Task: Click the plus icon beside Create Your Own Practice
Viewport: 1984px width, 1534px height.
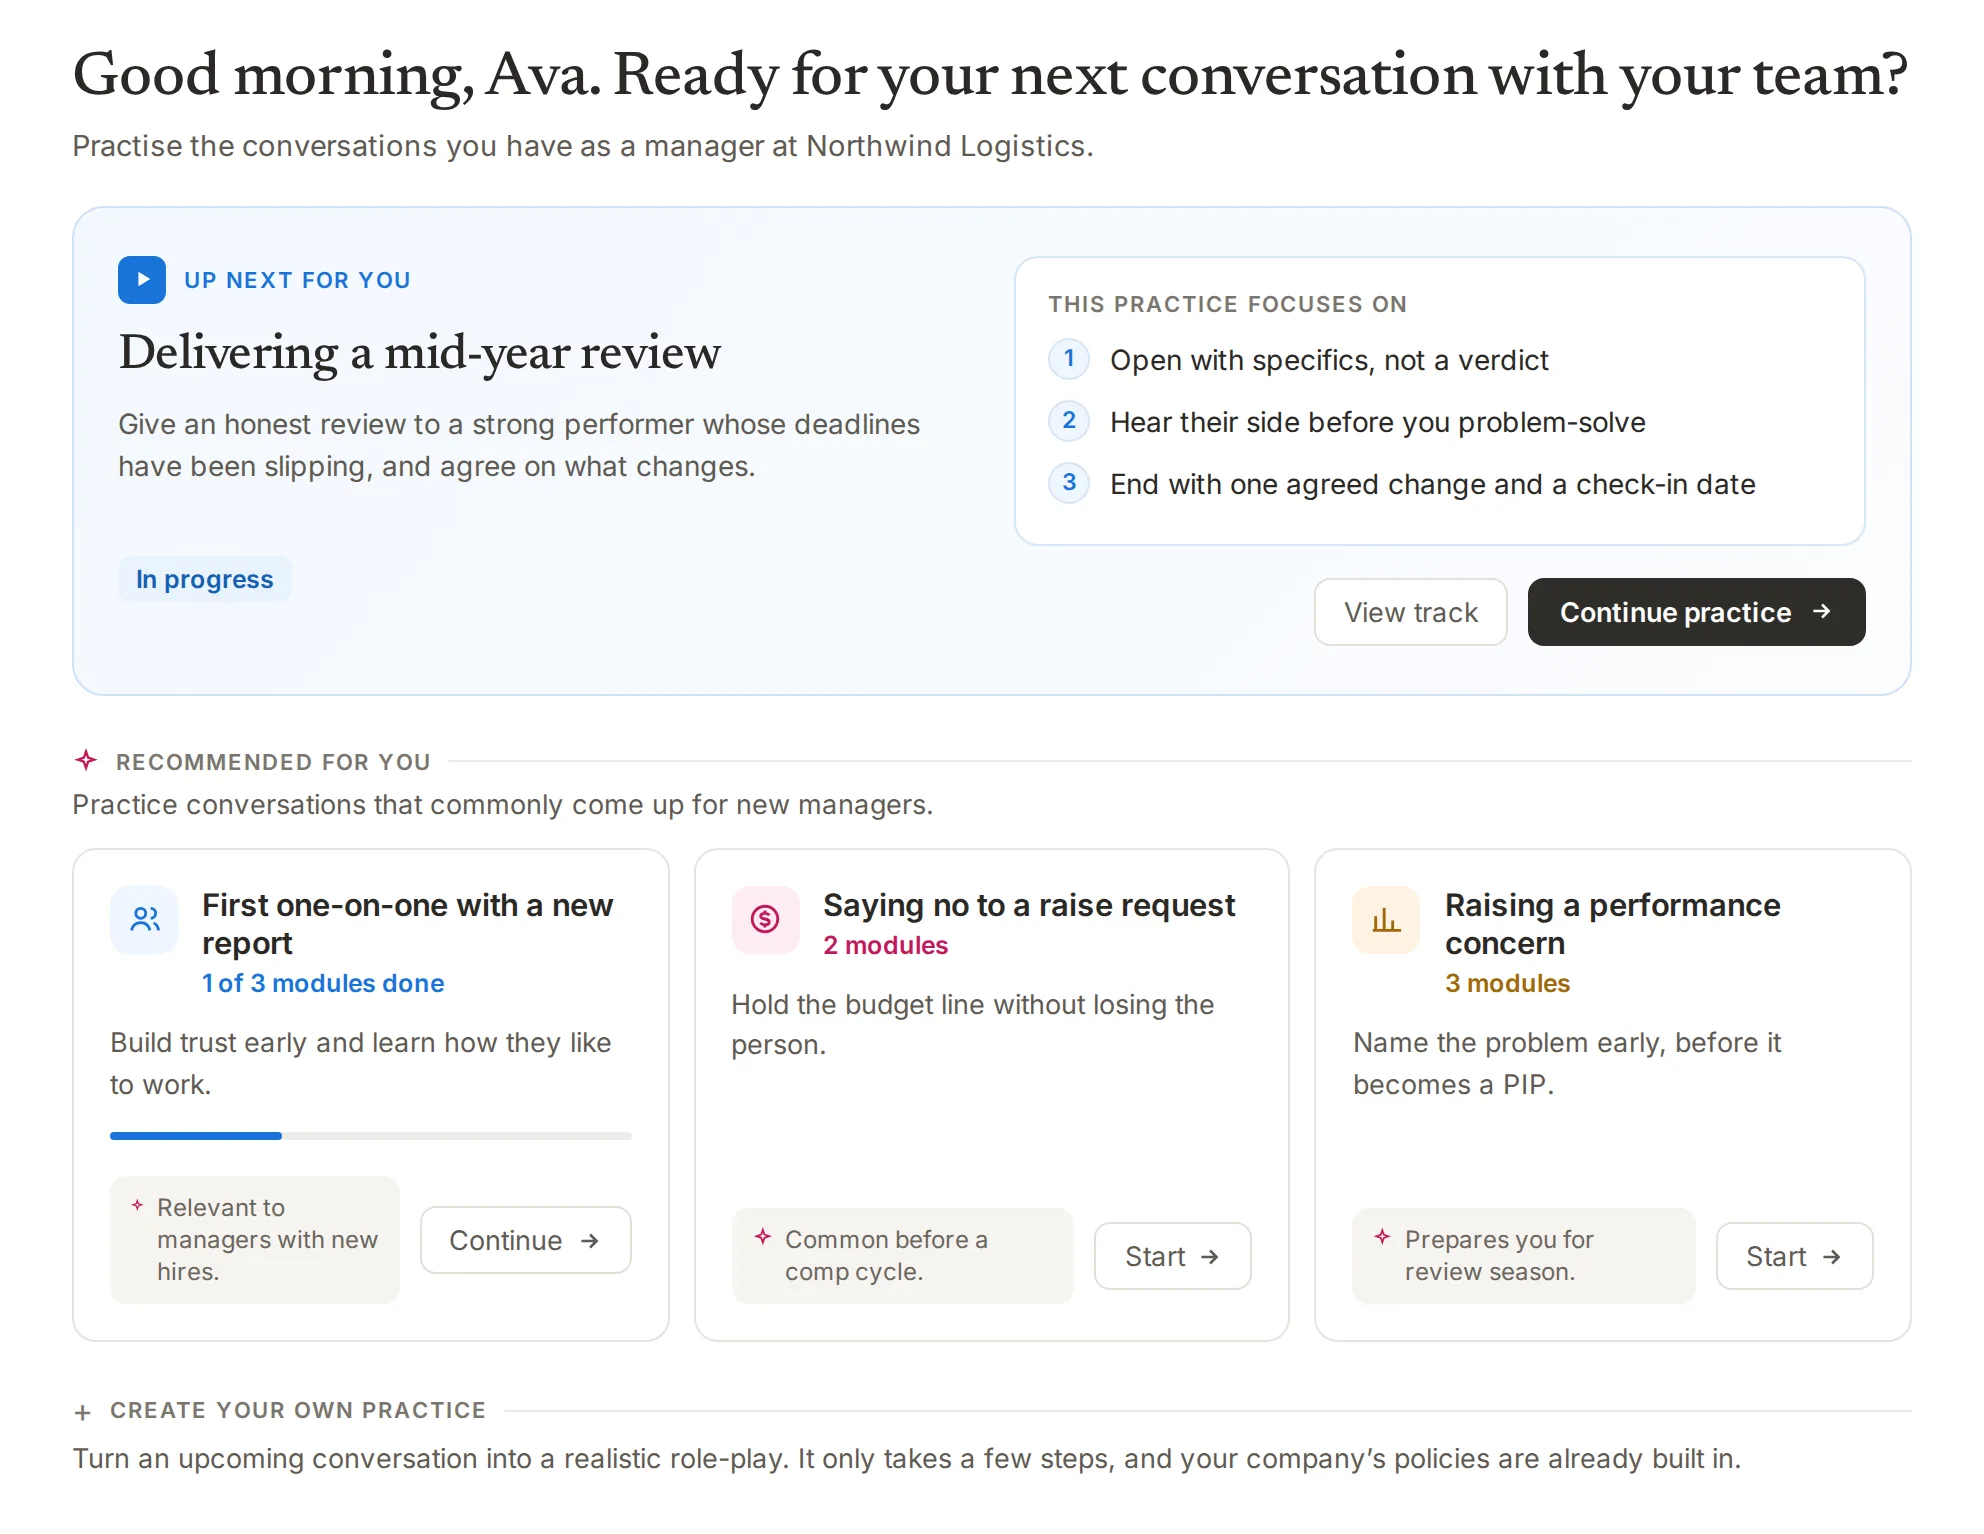Action: pyautogui.click(x=83, y=1412)
